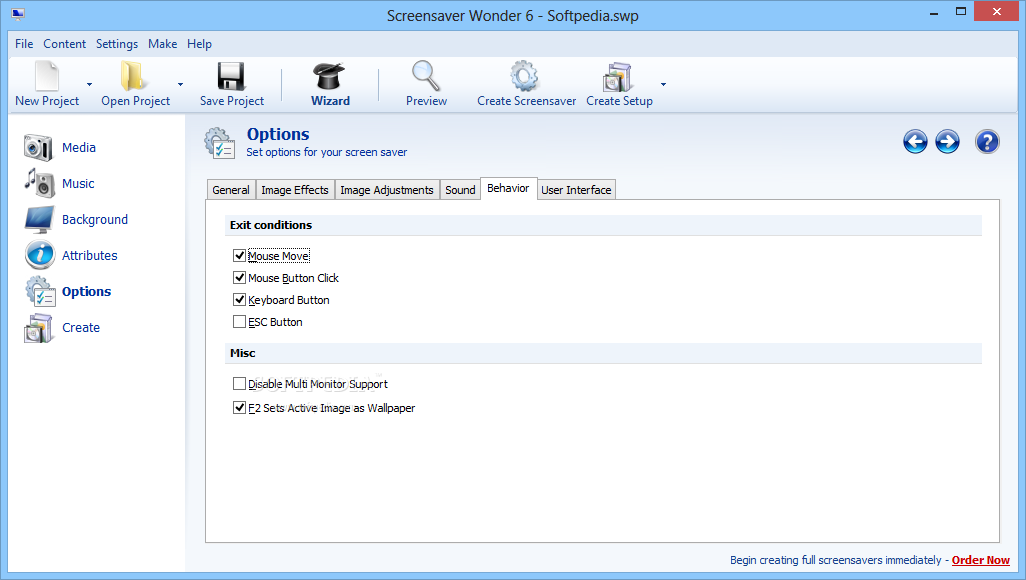Click the Preview toolbar label
Image resolution: width=1026 pixels, height=580 pixels.
point(427,101)
